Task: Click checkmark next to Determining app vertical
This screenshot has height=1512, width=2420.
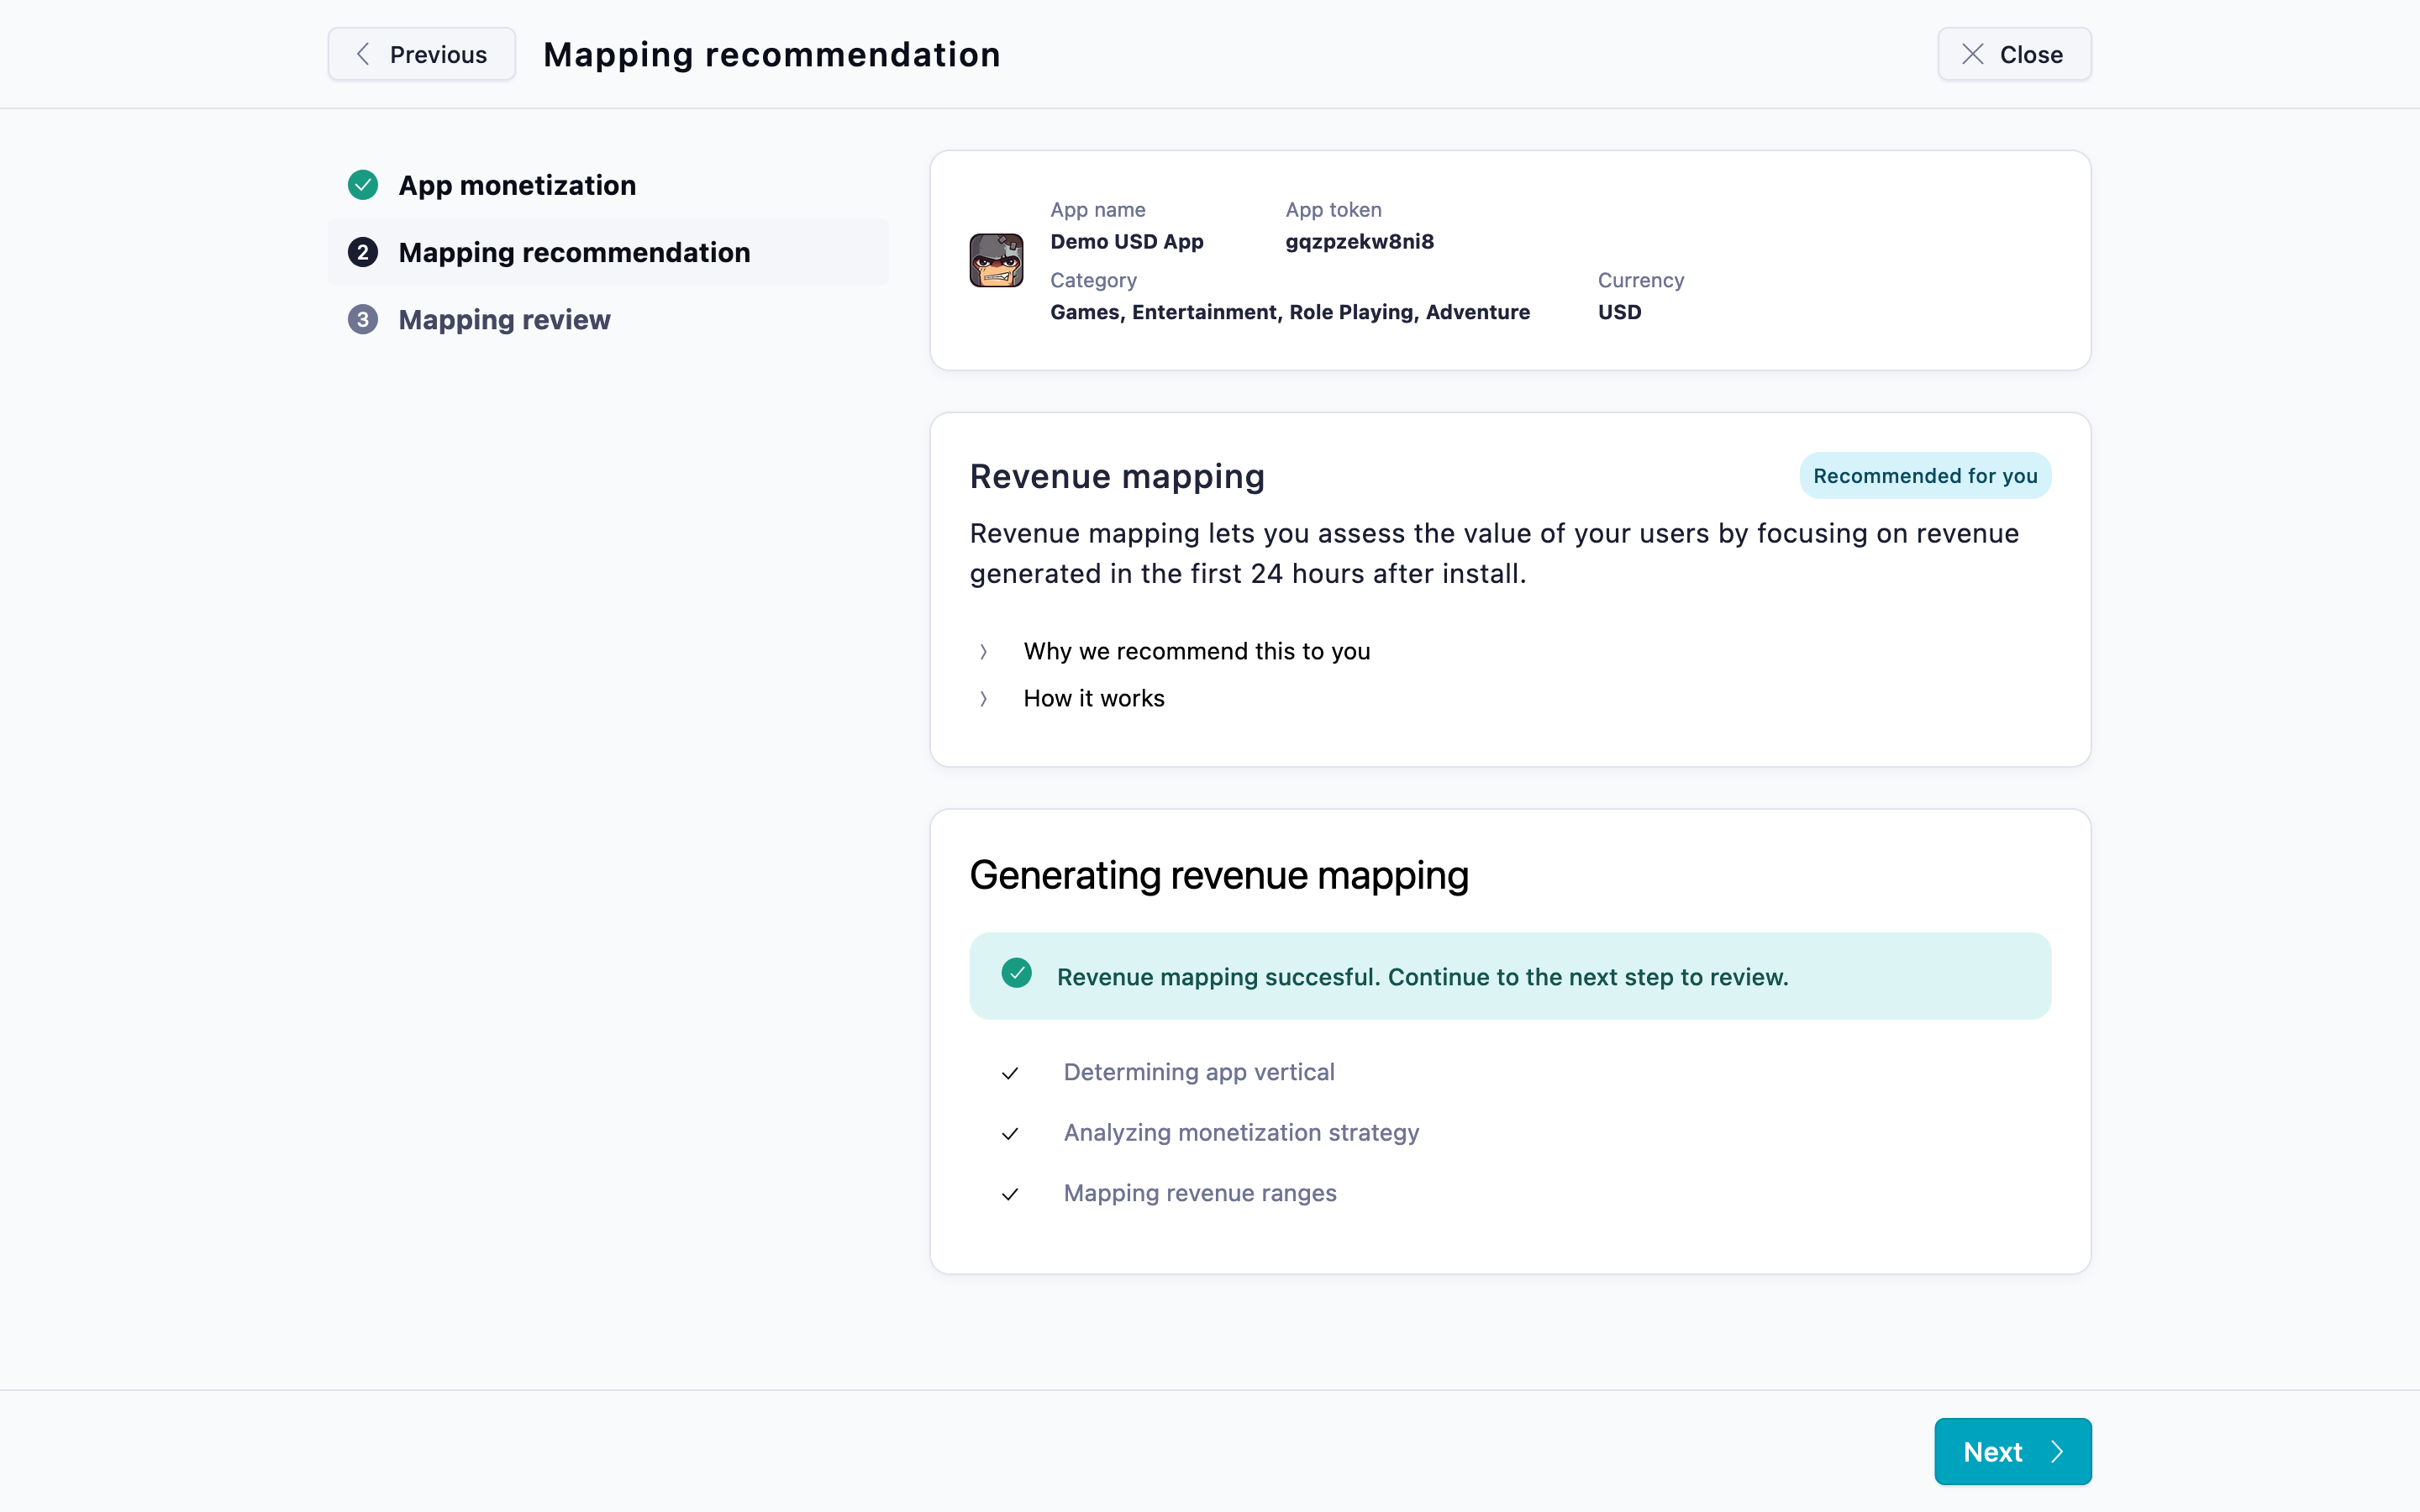Action: [1010, 1073]
